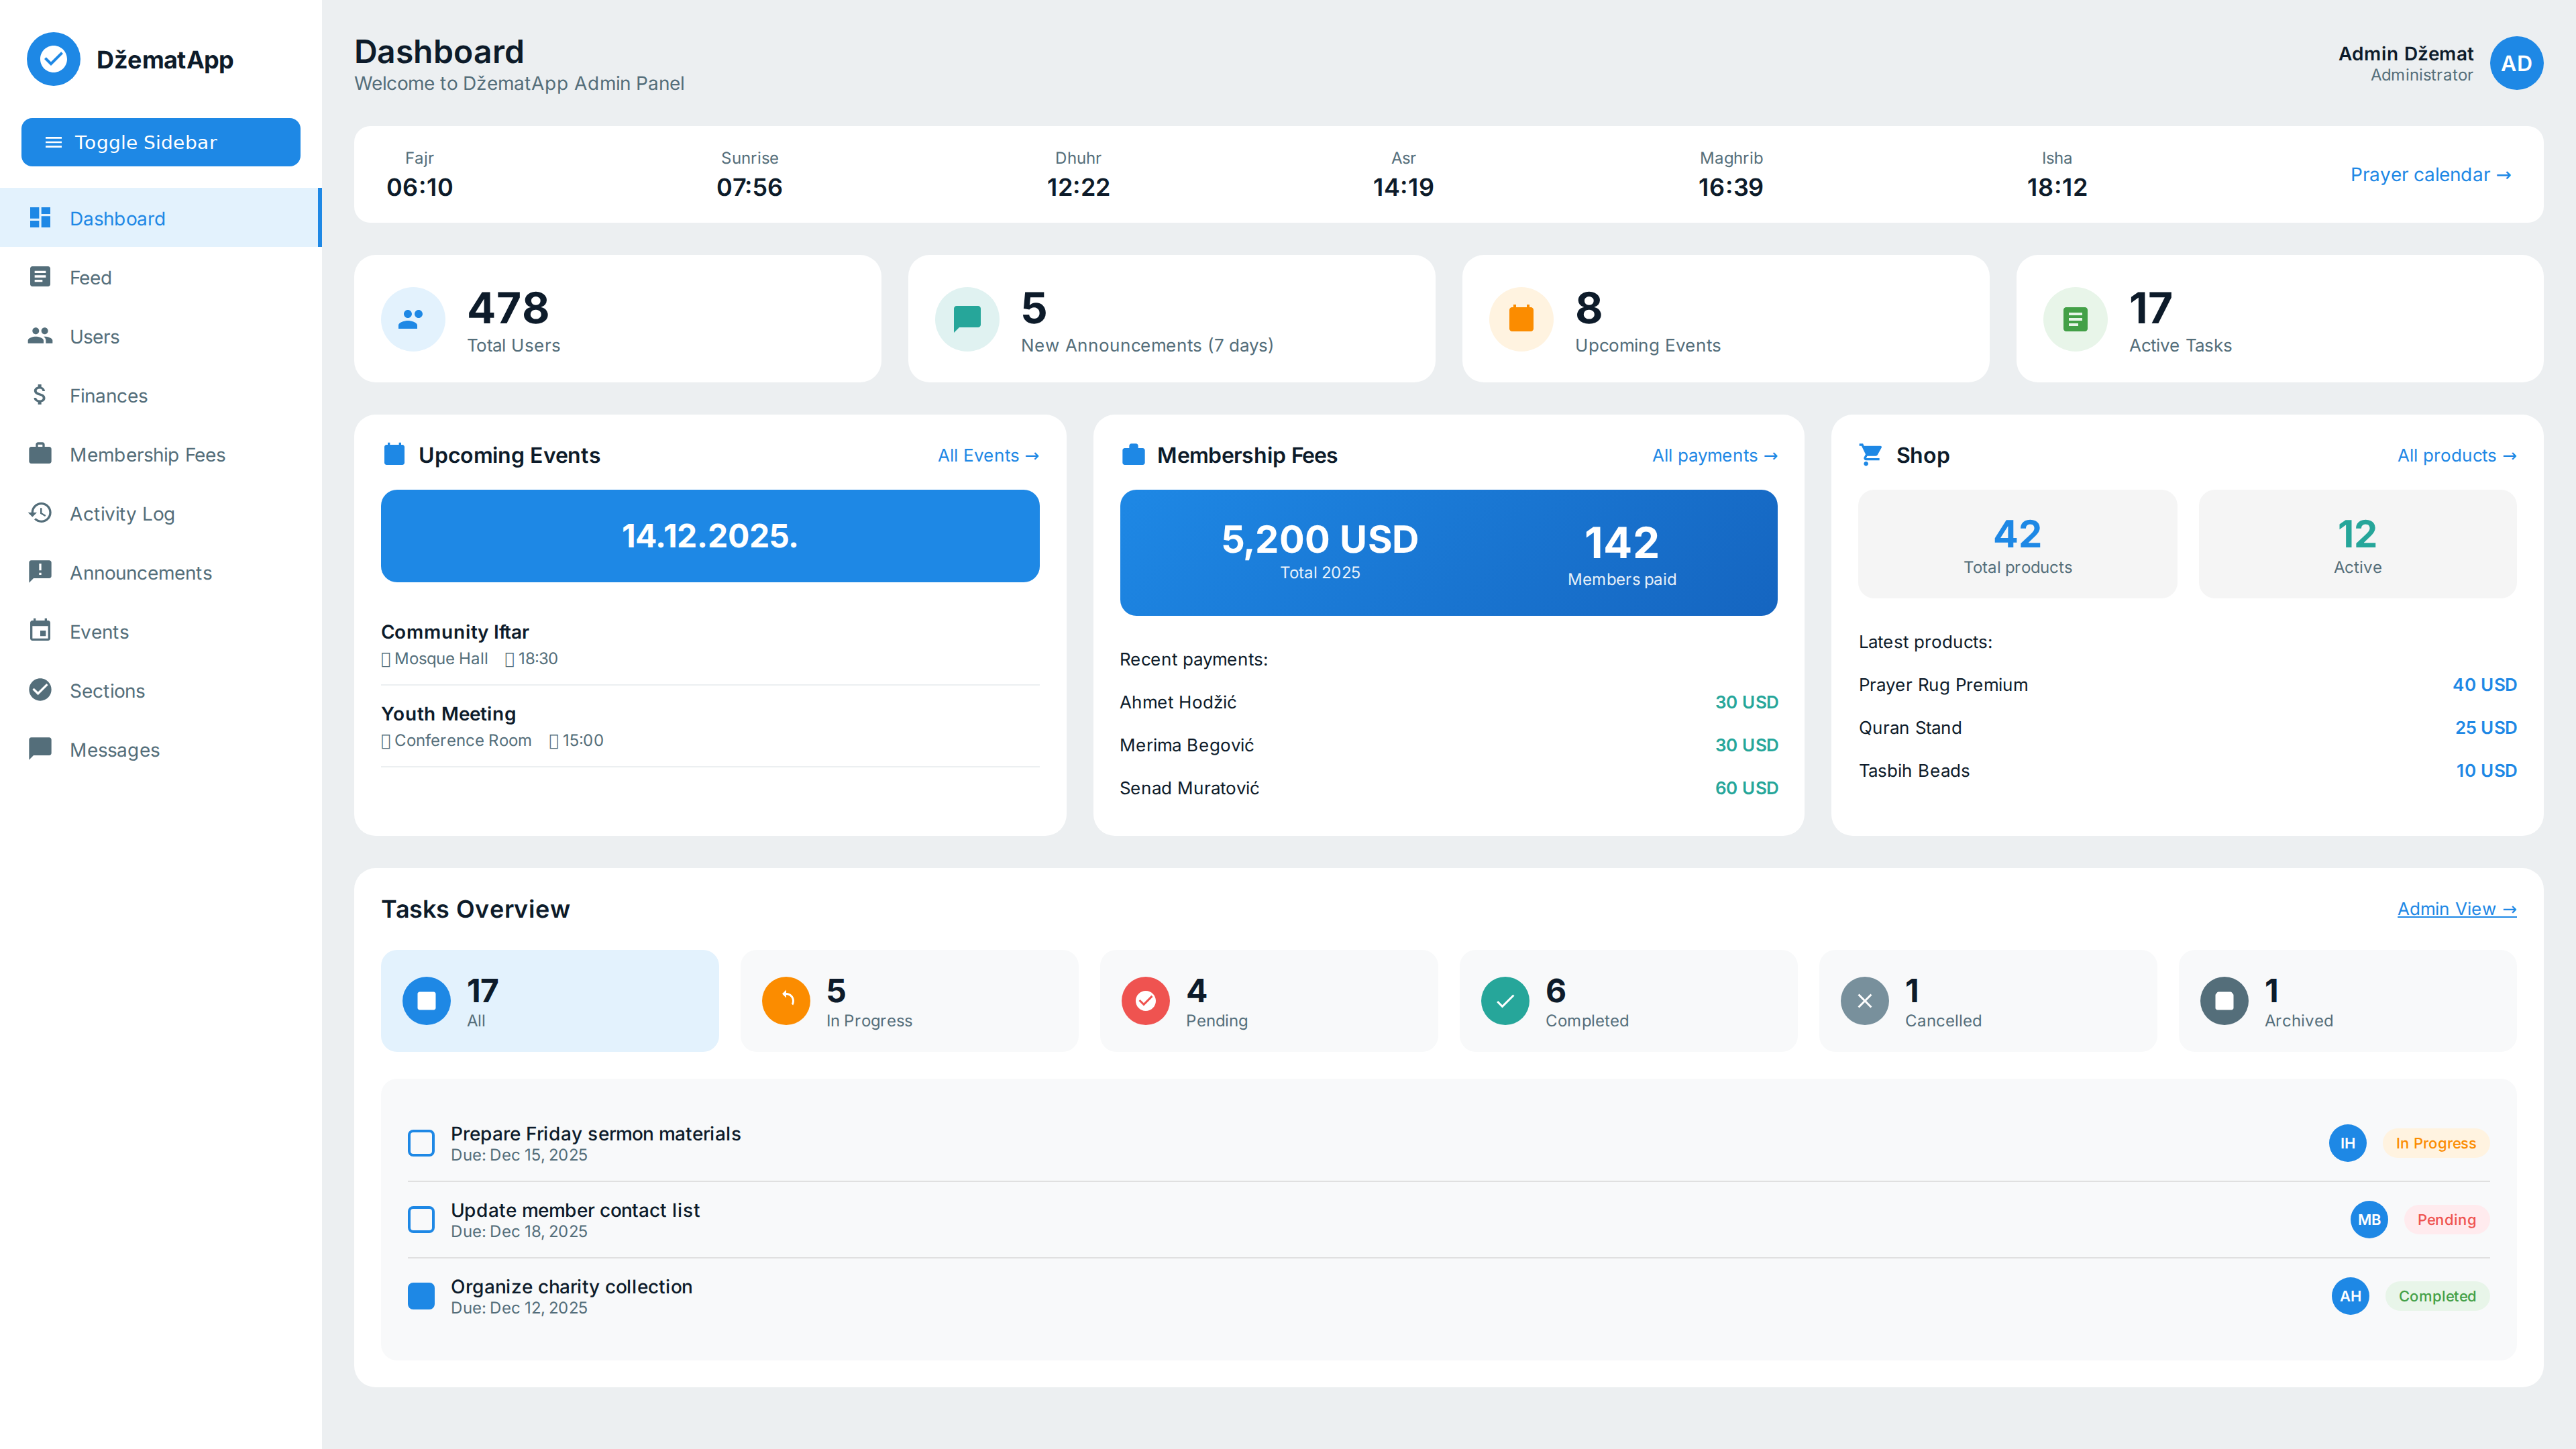Check the Update member contact list task

pos(421,1219)
